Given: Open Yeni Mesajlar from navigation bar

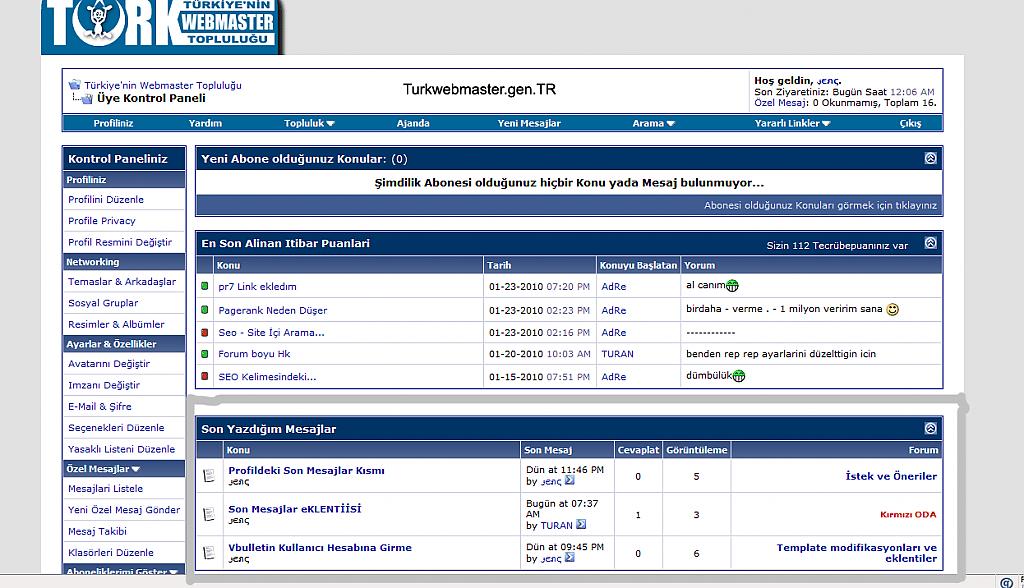Looking at the screenshot, I should coord(529,123).
